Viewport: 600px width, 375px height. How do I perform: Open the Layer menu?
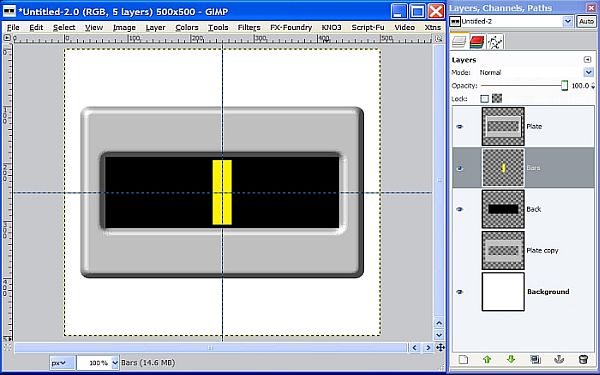click(x=155, y=28)
